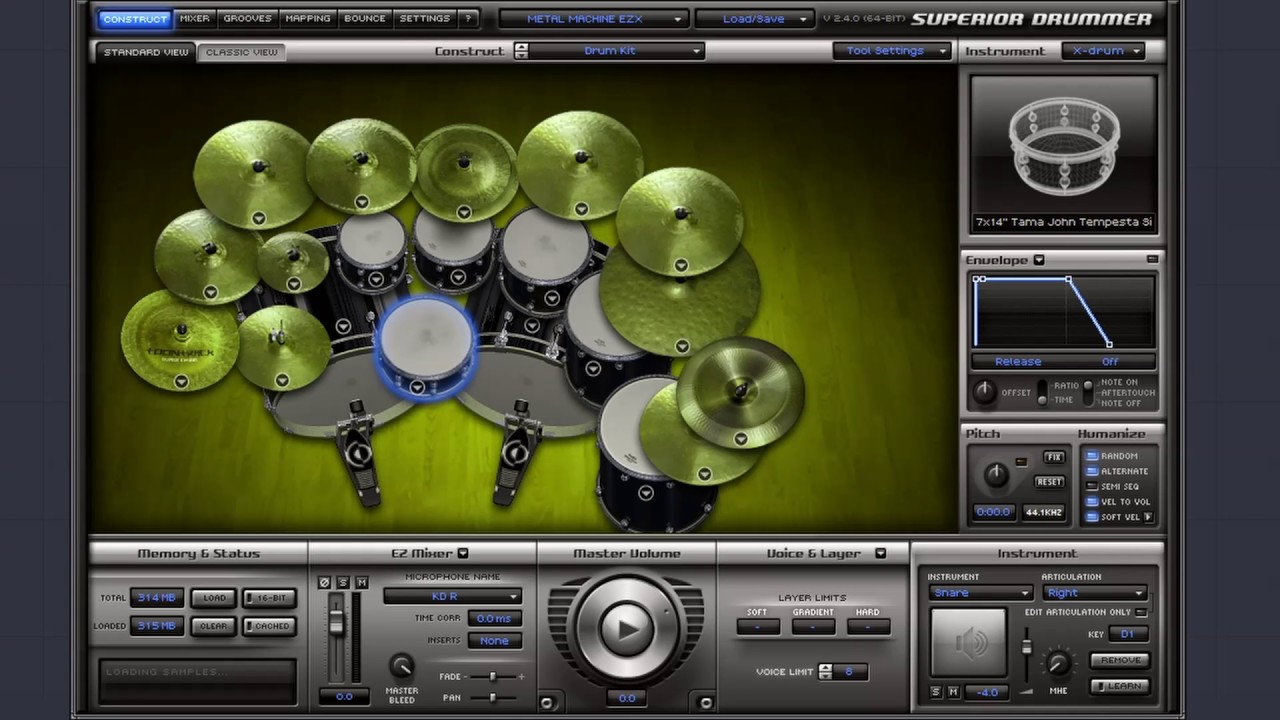This screenshot has height=720, width=1280.
Task: Select the right kick drum head
Action: (530, 390)
